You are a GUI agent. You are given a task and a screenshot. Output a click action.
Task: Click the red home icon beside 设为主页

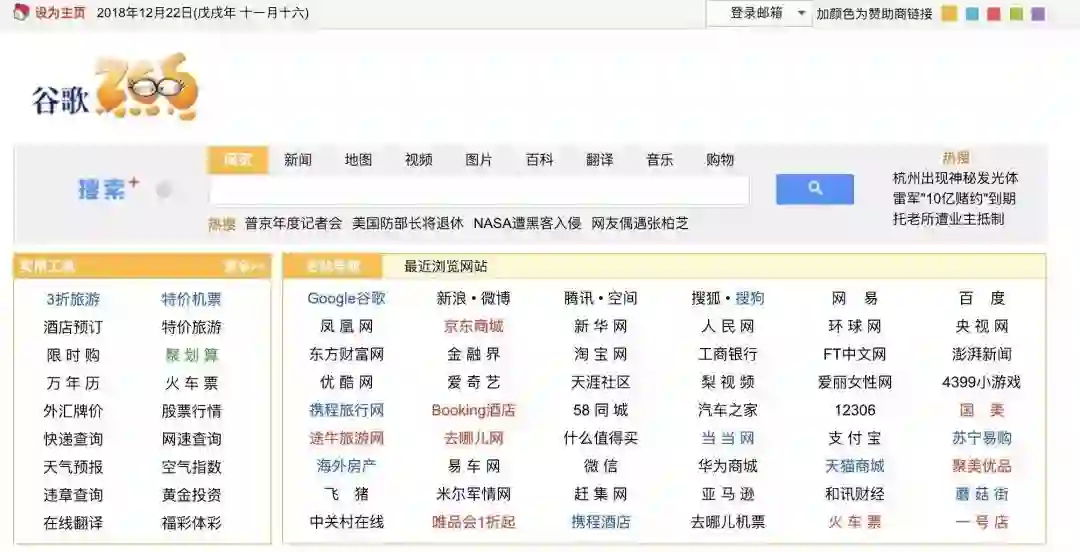coord(21,12)
